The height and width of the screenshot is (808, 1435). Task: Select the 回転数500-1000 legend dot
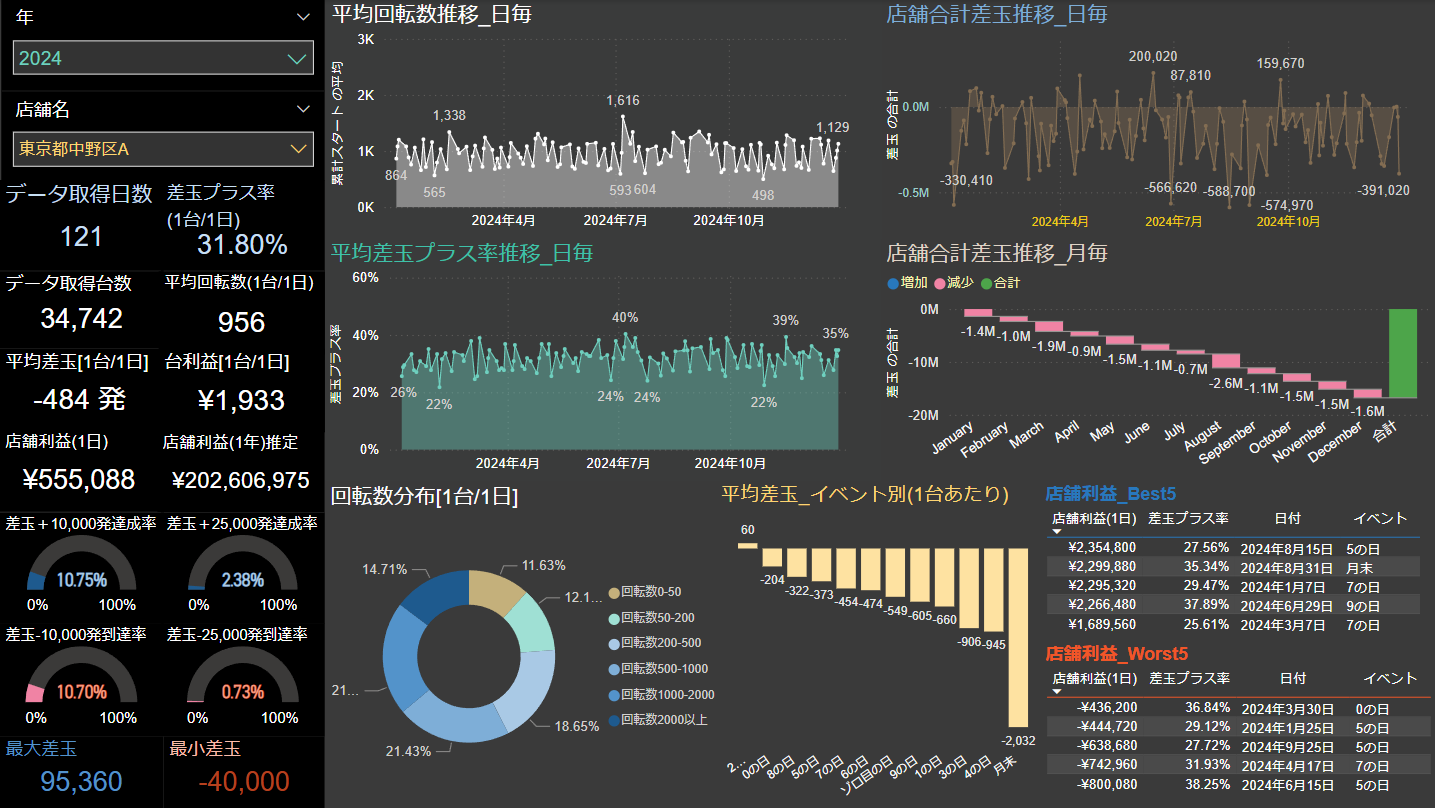(x=613, y=669)
